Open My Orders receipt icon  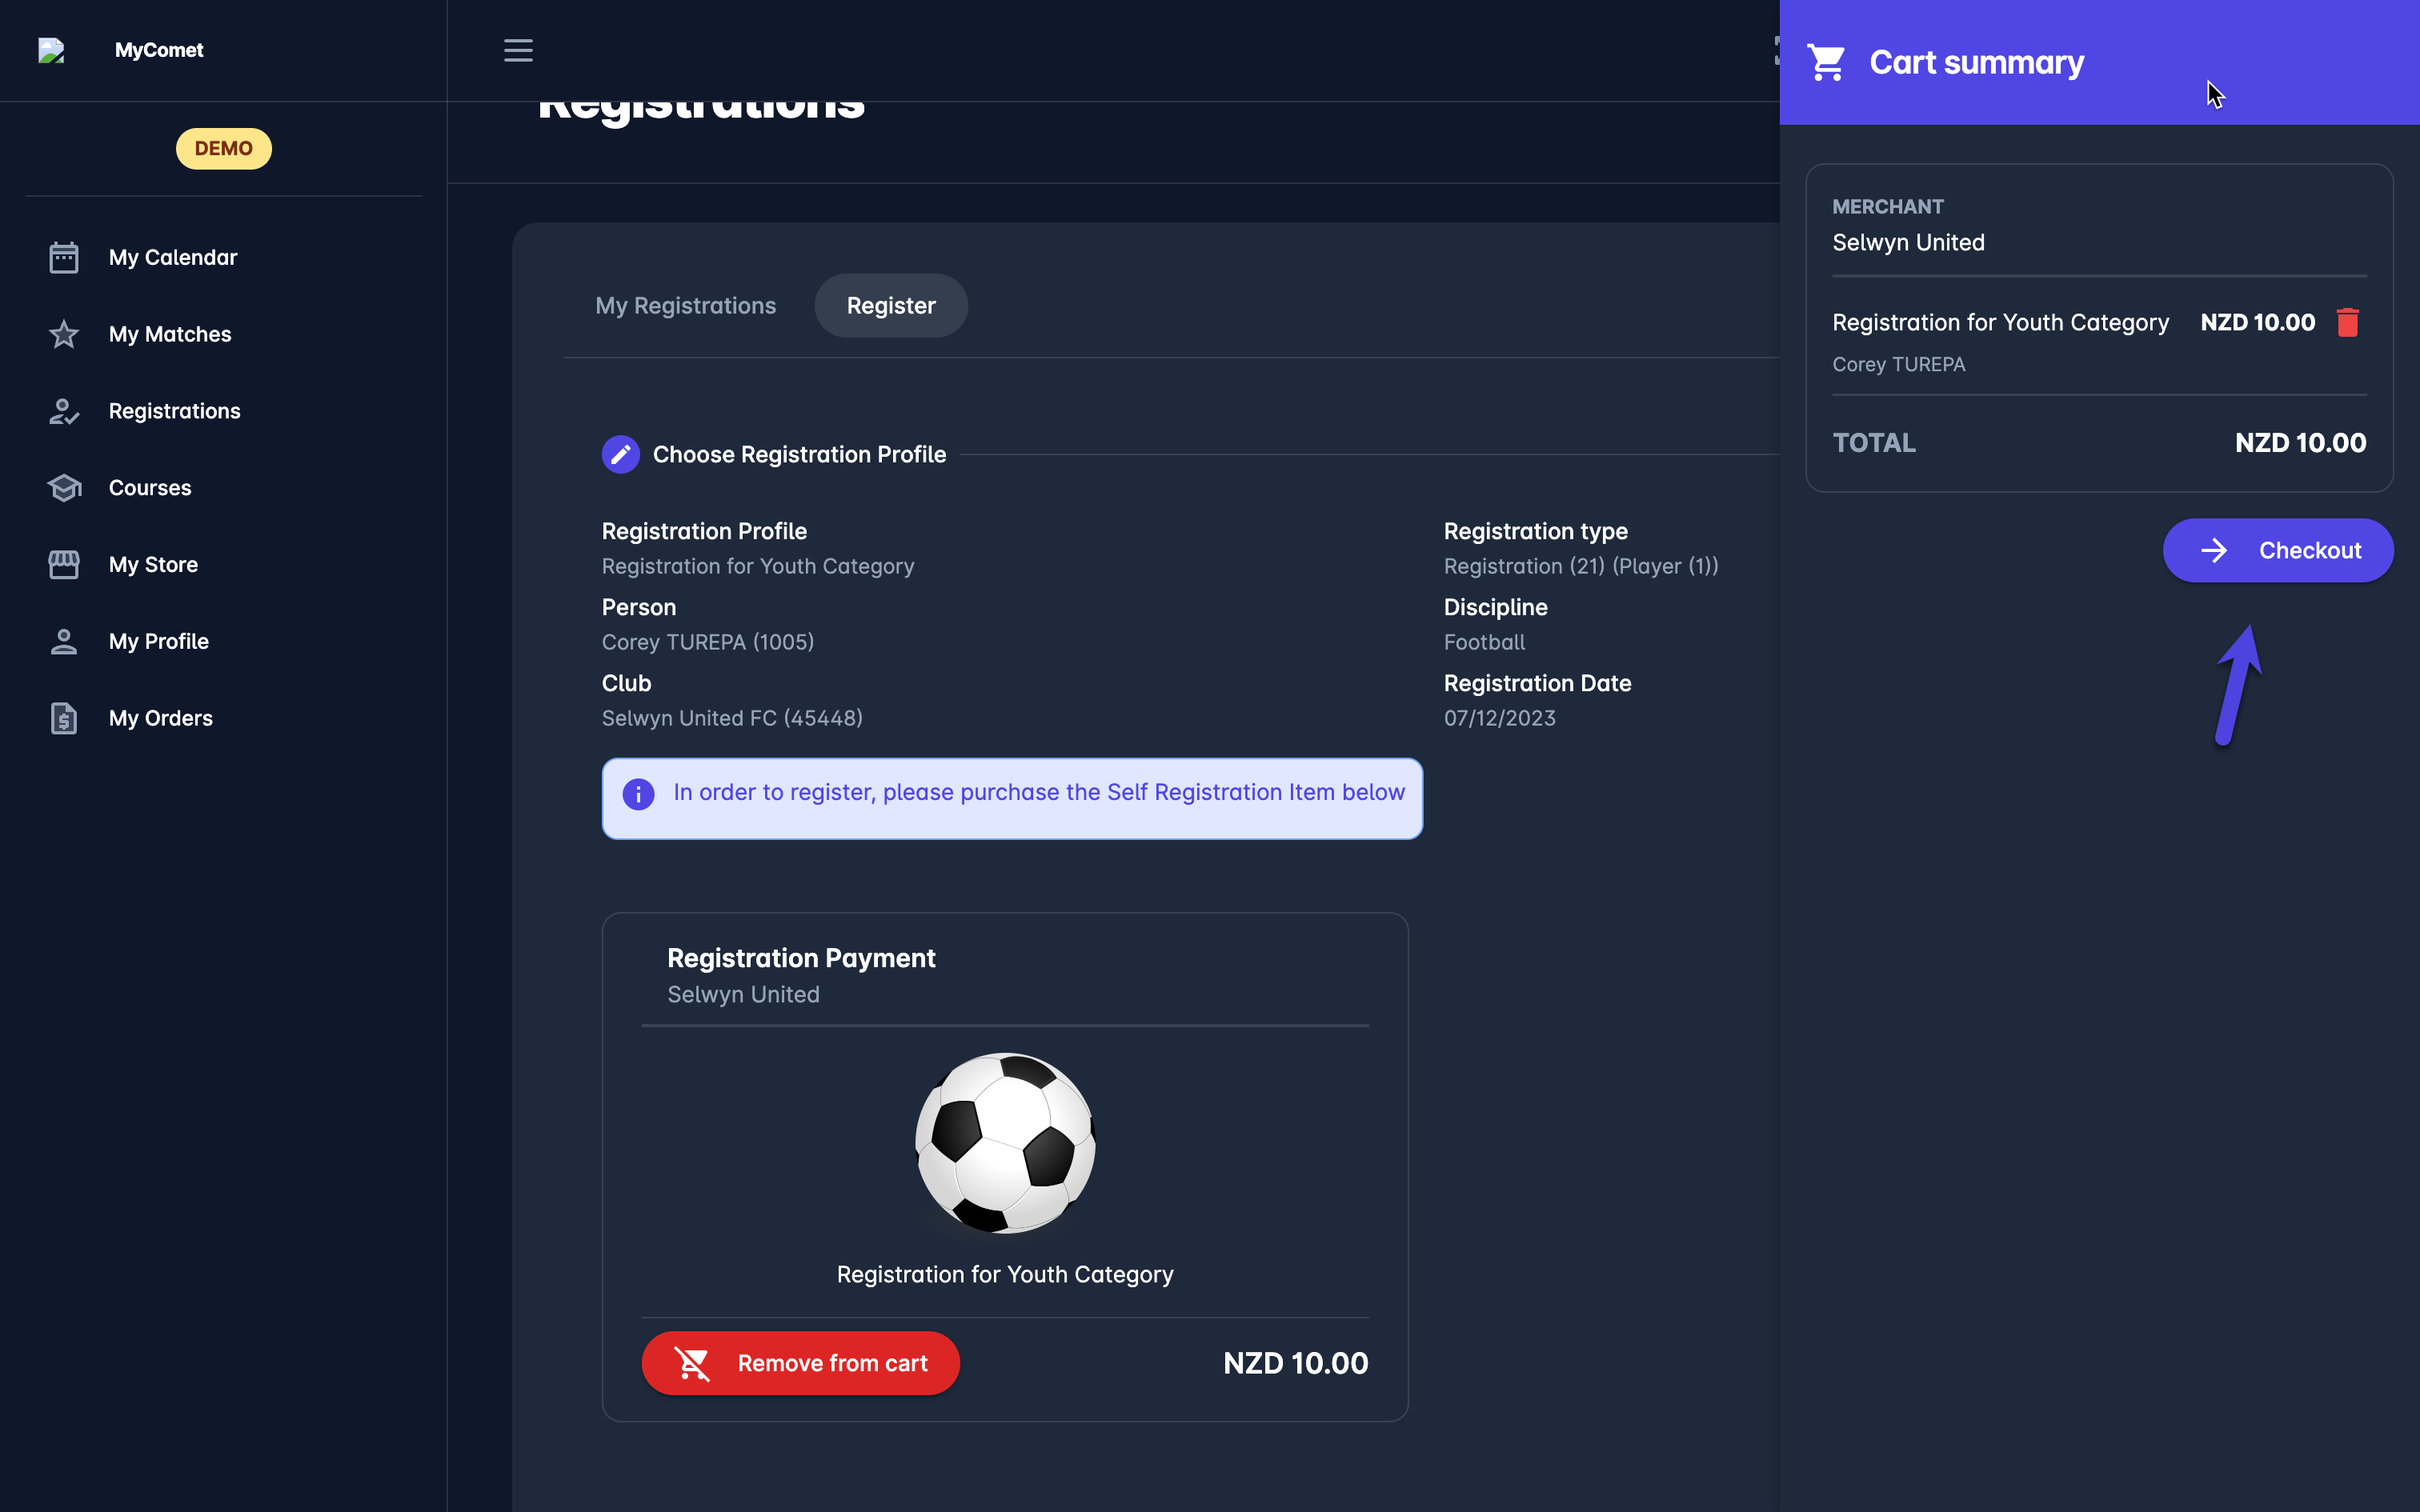coord(64,718)
